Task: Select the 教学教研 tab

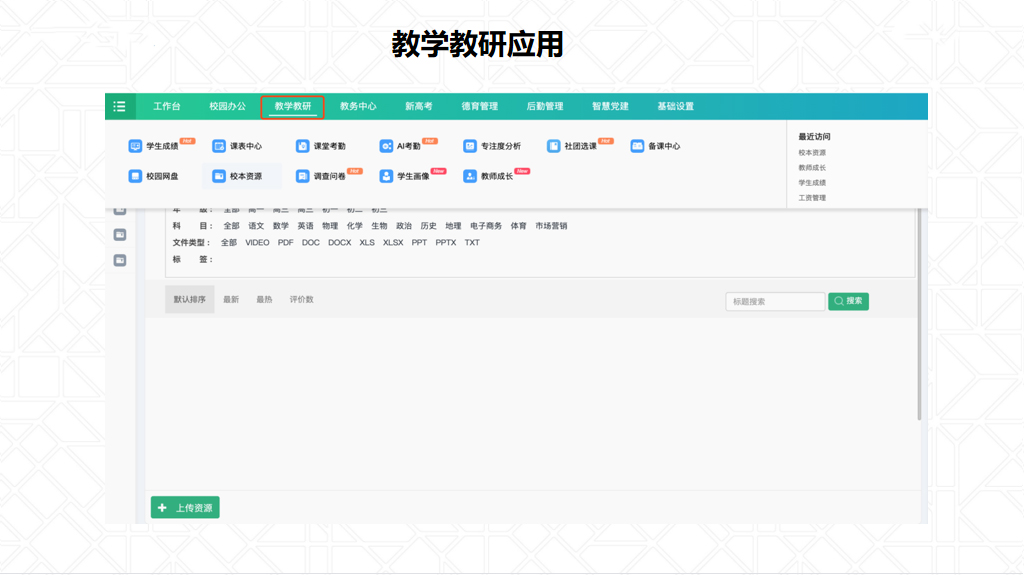Action: tap(293, 106)
